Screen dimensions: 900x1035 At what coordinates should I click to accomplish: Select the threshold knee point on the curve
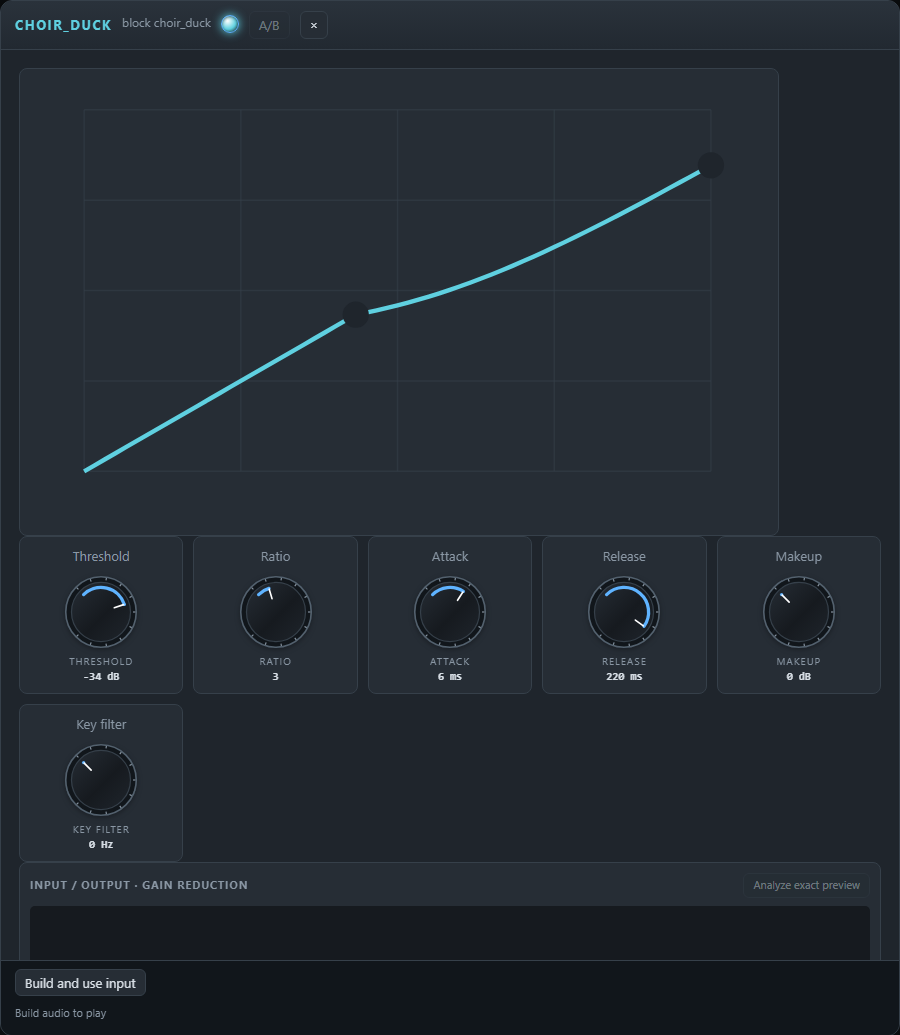[355, 315]
